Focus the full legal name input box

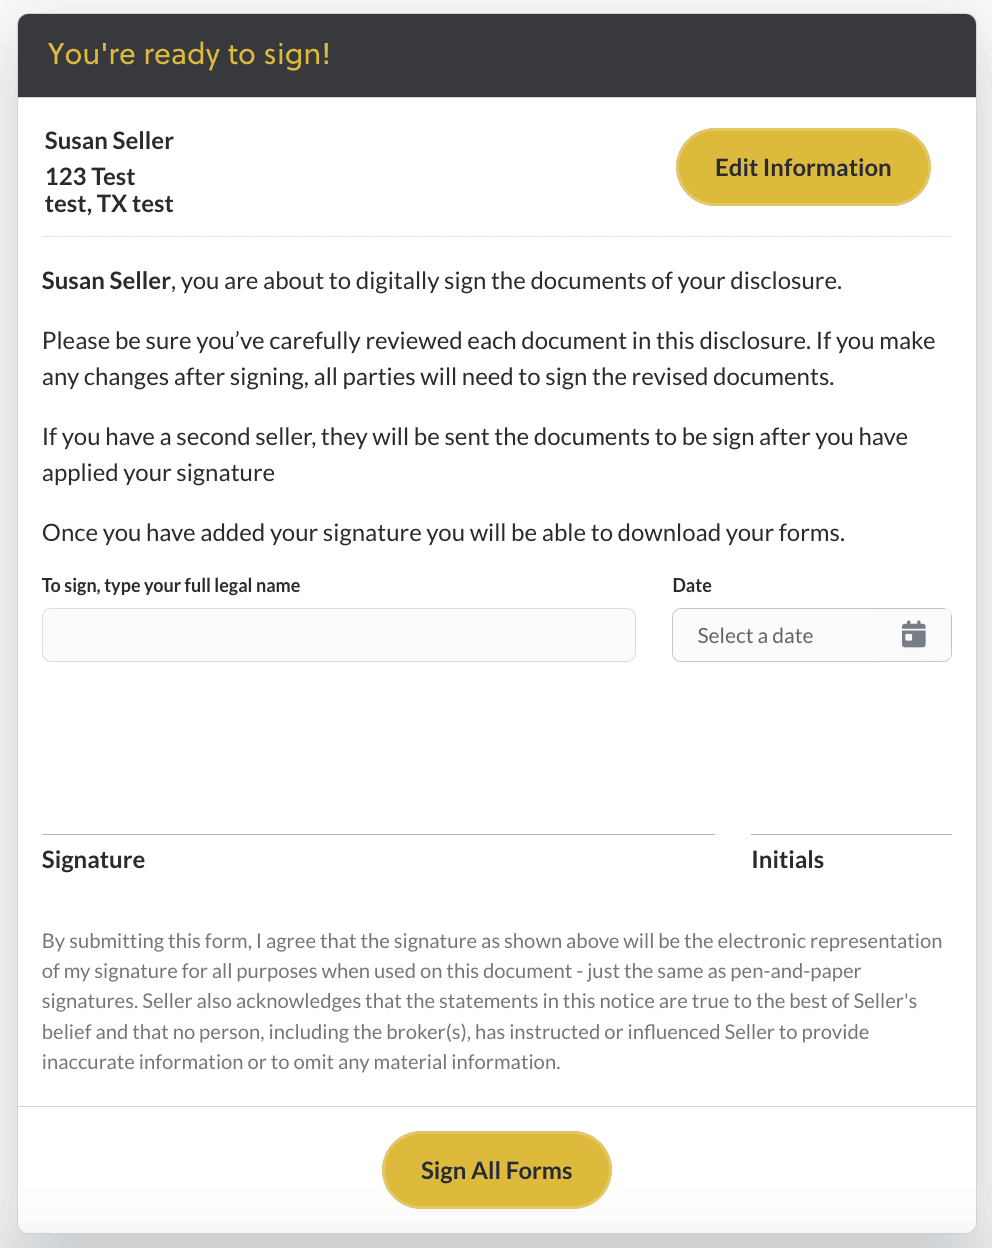point(338,635)
